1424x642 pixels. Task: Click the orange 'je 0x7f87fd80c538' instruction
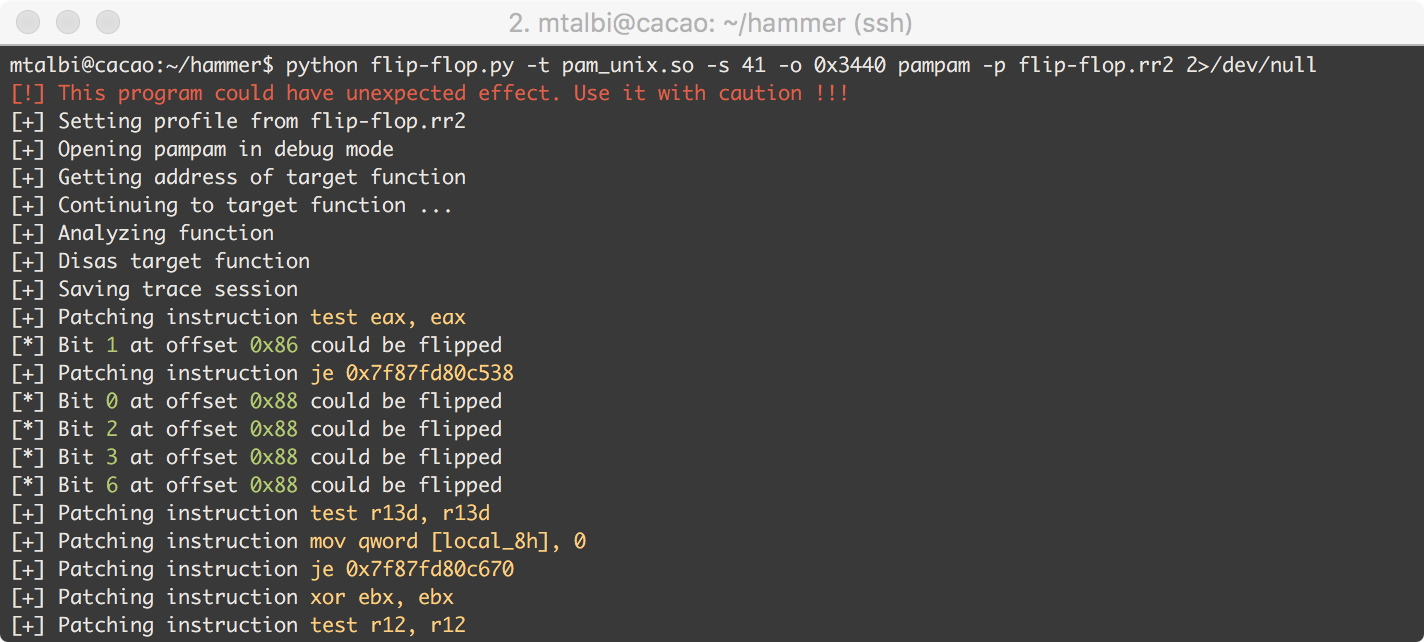[412, 373]
